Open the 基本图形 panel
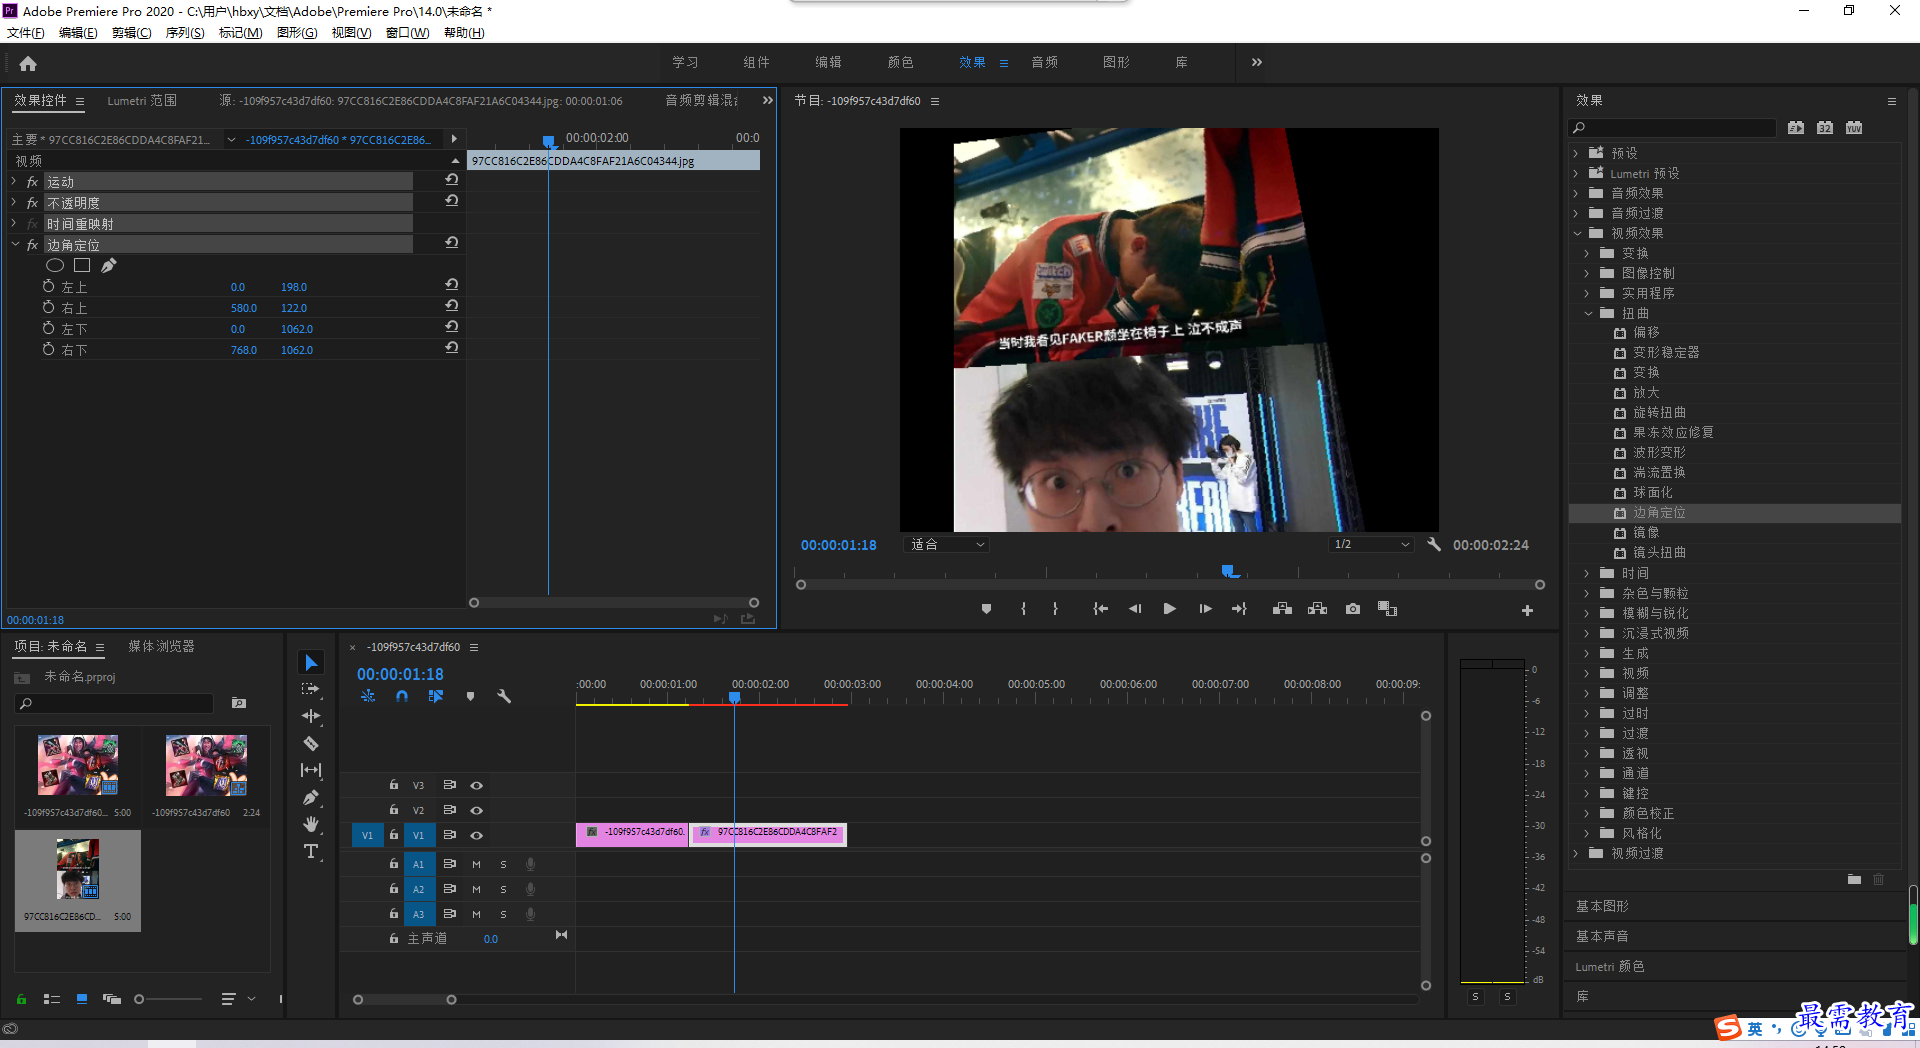Viewport: 1920px width, 1048px height. pyautogui.click(x=1602, y=906)
